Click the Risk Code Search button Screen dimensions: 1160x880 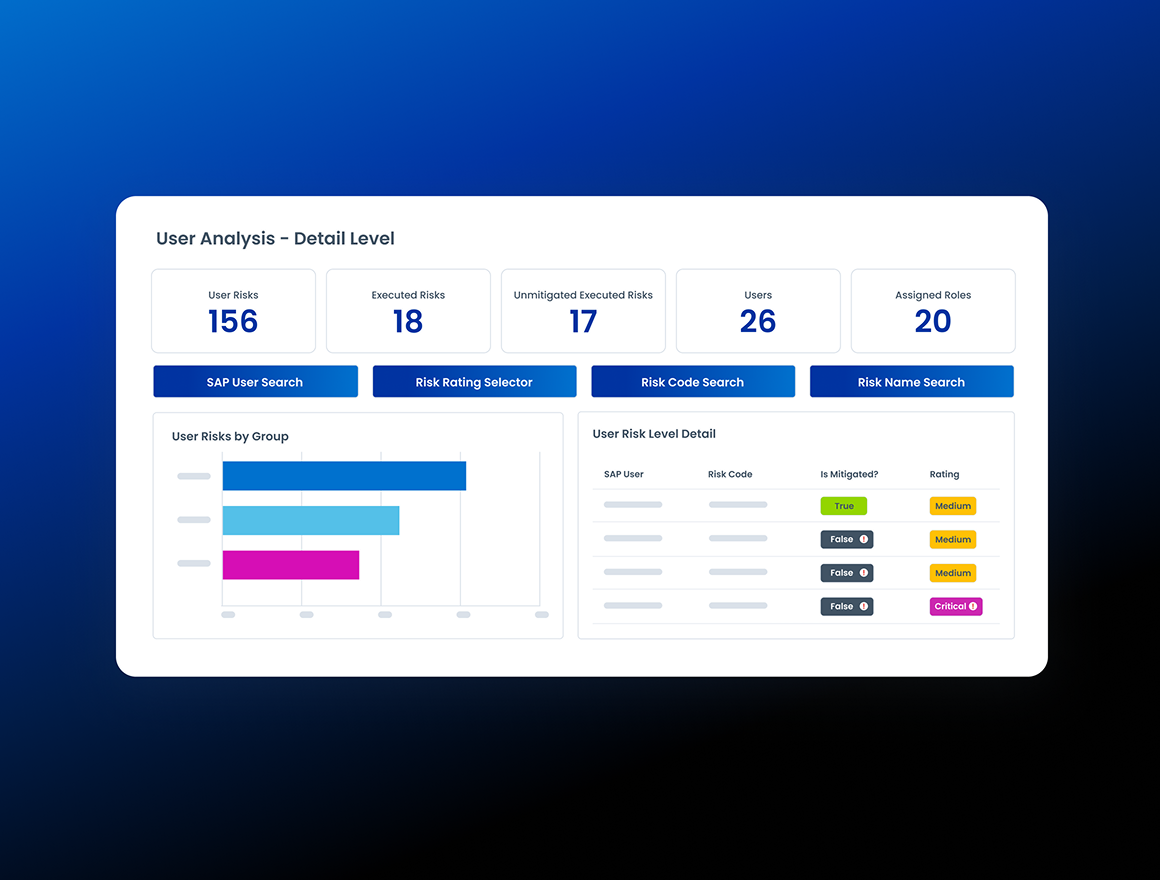[x=693, y=382]
